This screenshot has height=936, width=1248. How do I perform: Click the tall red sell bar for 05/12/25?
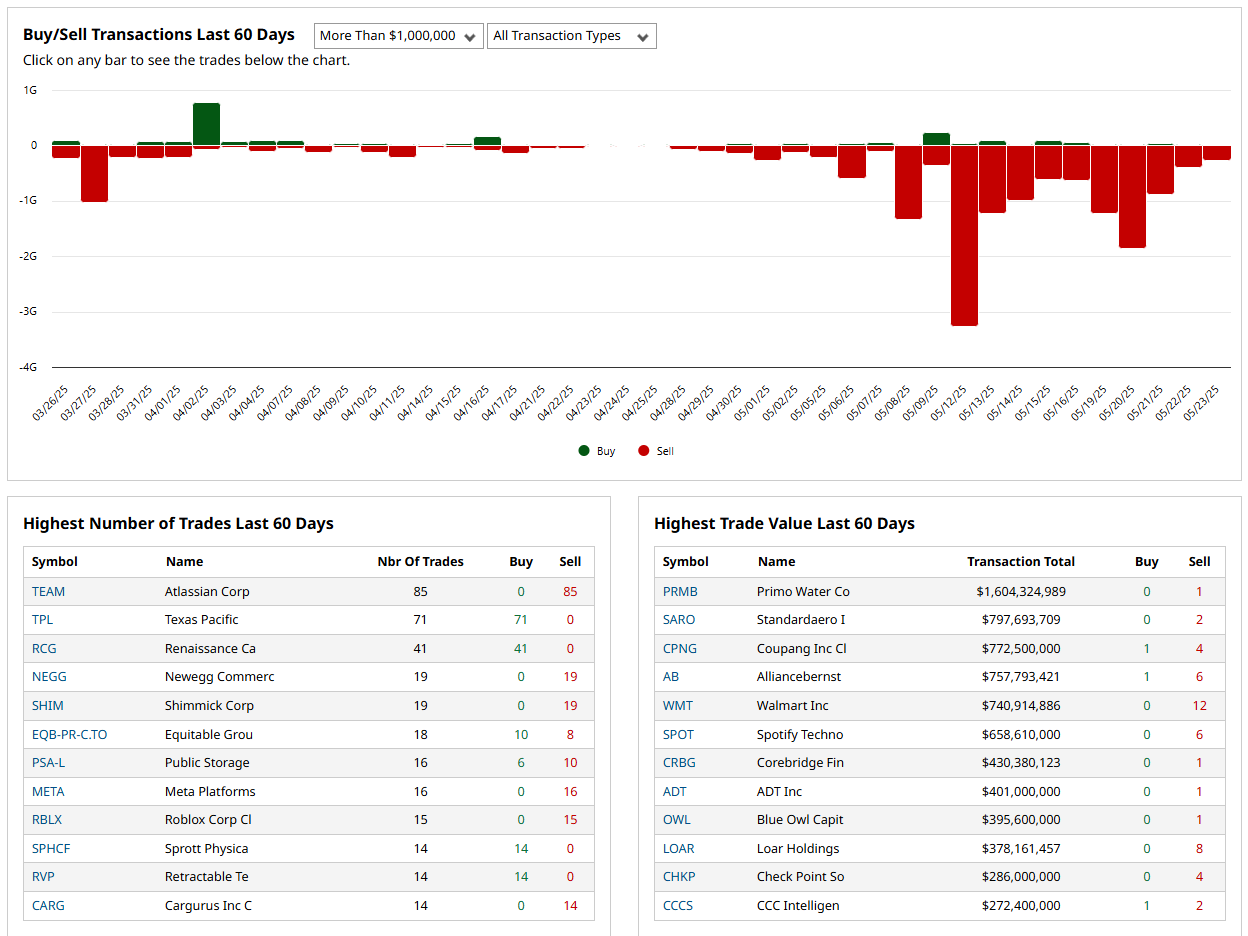[964, 236]
